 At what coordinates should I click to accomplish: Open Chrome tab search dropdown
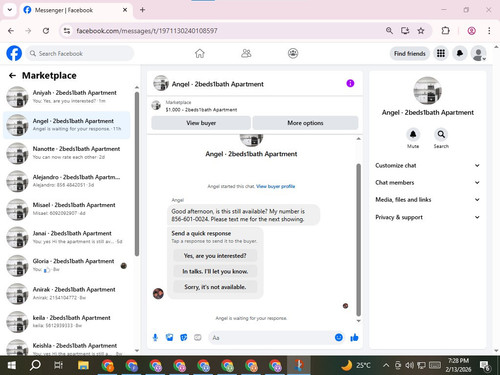[x=10, y=10]
